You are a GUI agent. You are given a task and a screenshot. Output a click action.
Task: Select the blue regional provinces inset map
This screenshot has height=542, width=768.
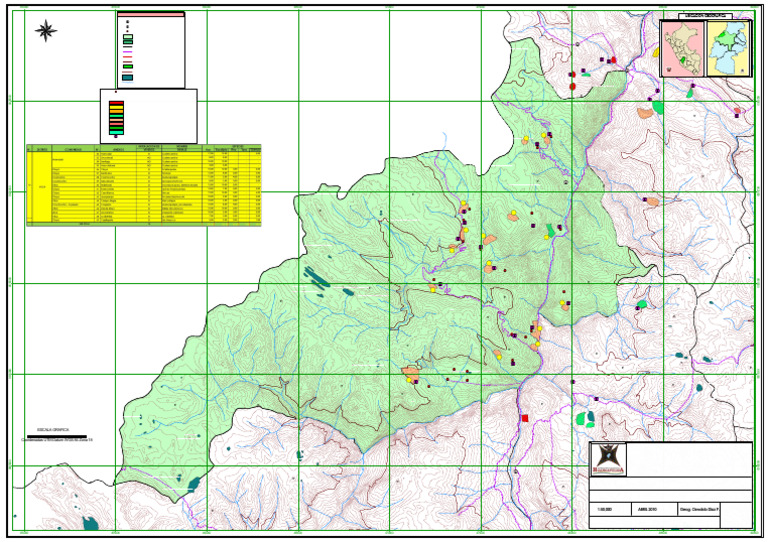729,49
